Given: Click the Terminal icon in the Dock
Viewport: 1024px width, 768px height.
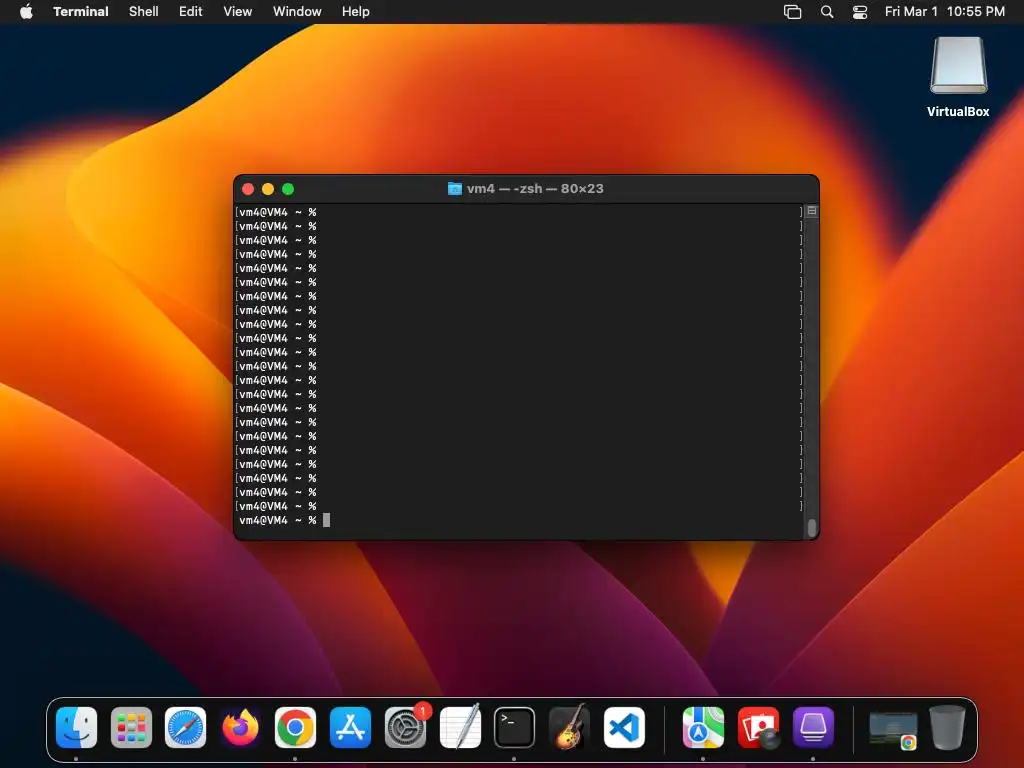Looking at the screenshot, I should click(x=514, y=727).
